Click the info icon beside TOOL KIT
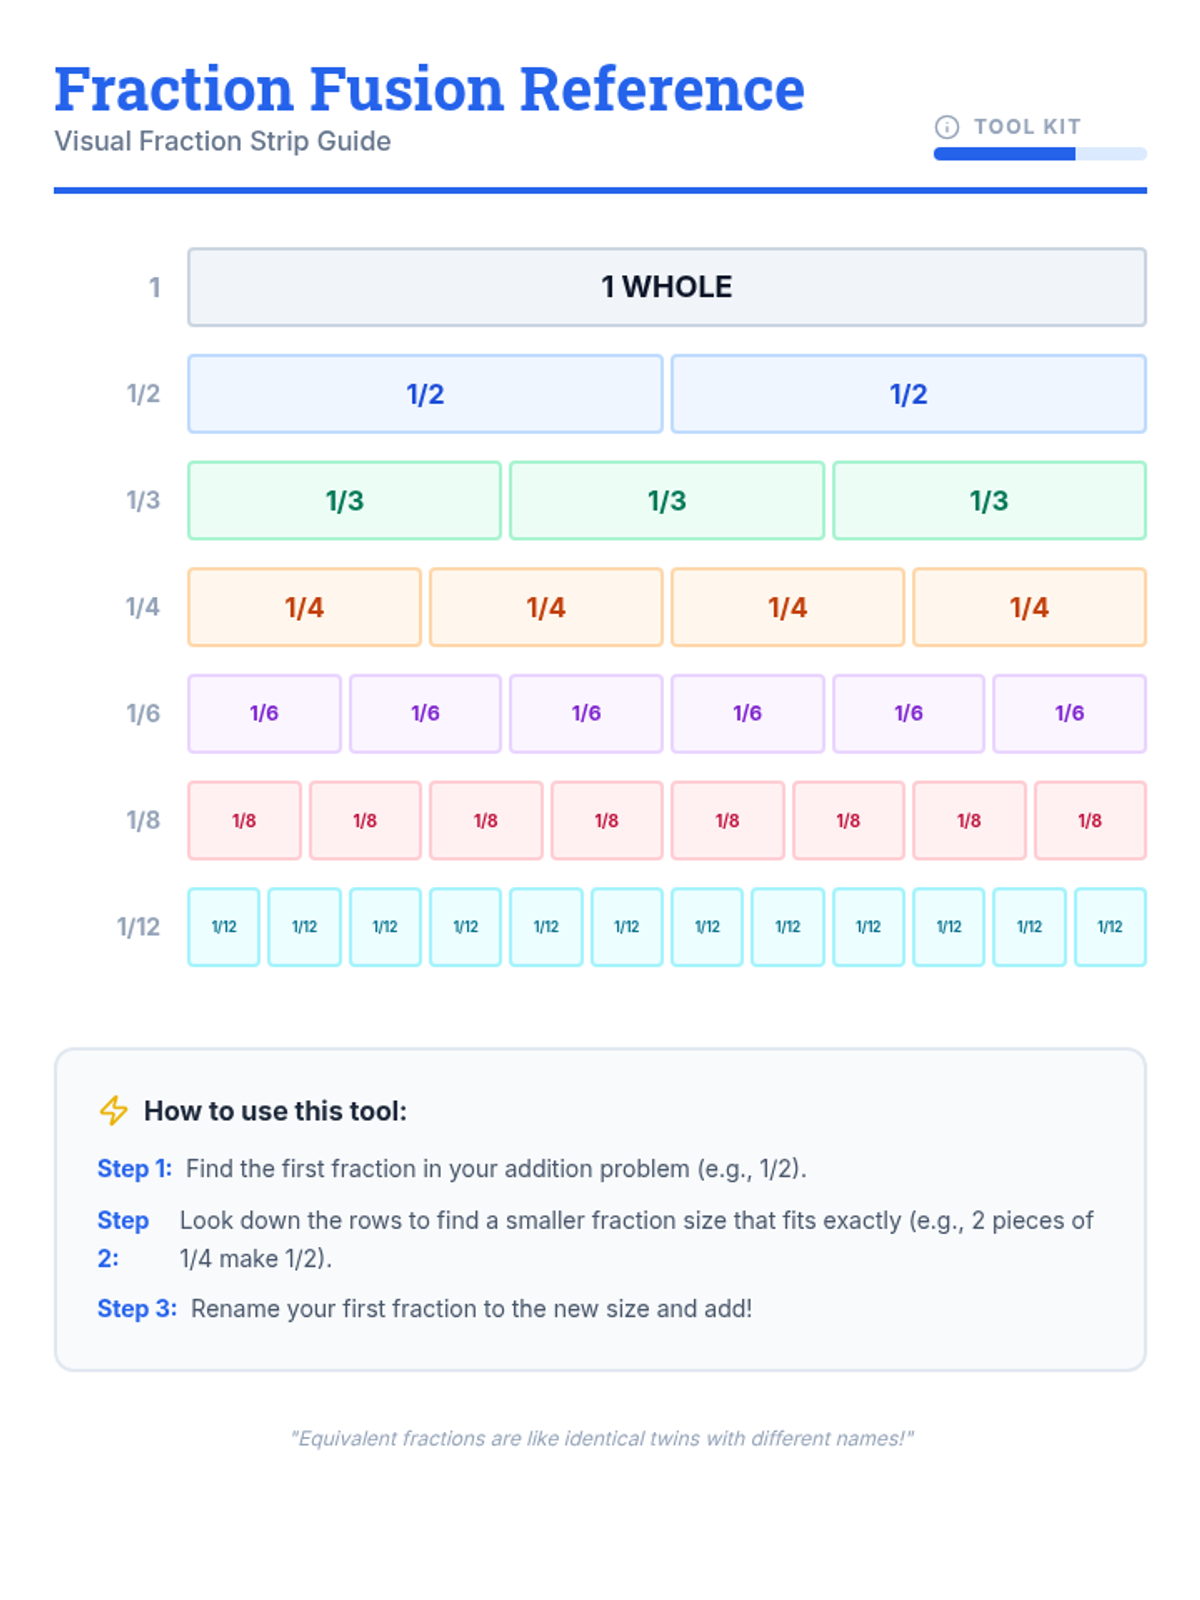The width and height of the screenshot is (1200, 1600). point(946,127)
